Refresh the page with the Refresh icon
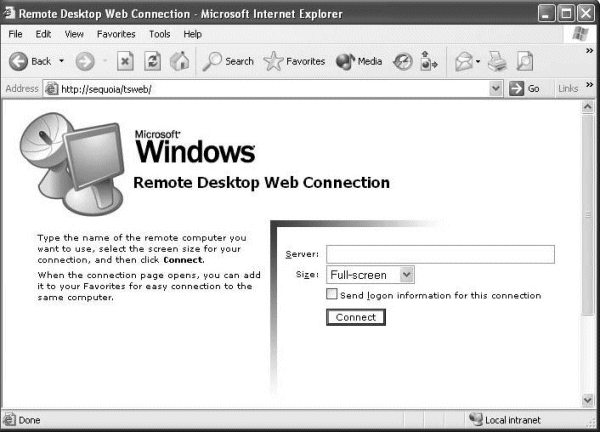600x432 pixels. coord(152,61)
